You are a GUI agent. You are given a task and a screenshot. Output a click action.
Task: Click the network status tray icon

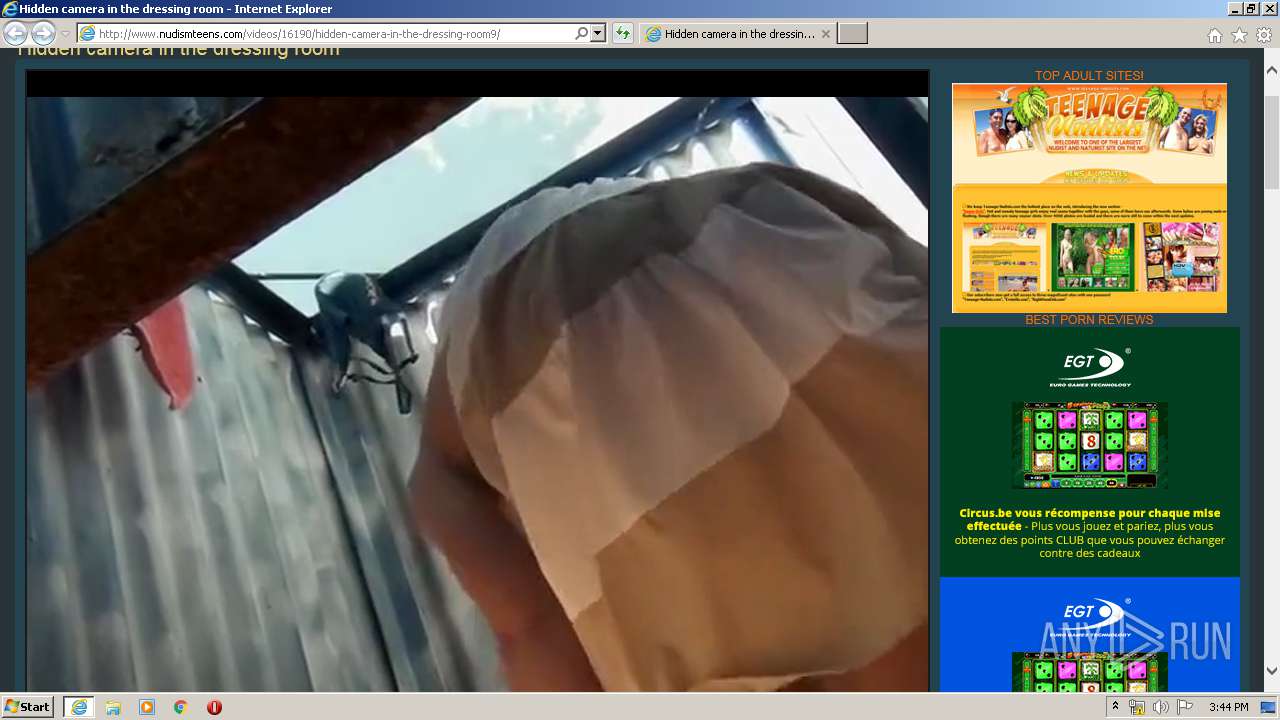click(1137, 707)
